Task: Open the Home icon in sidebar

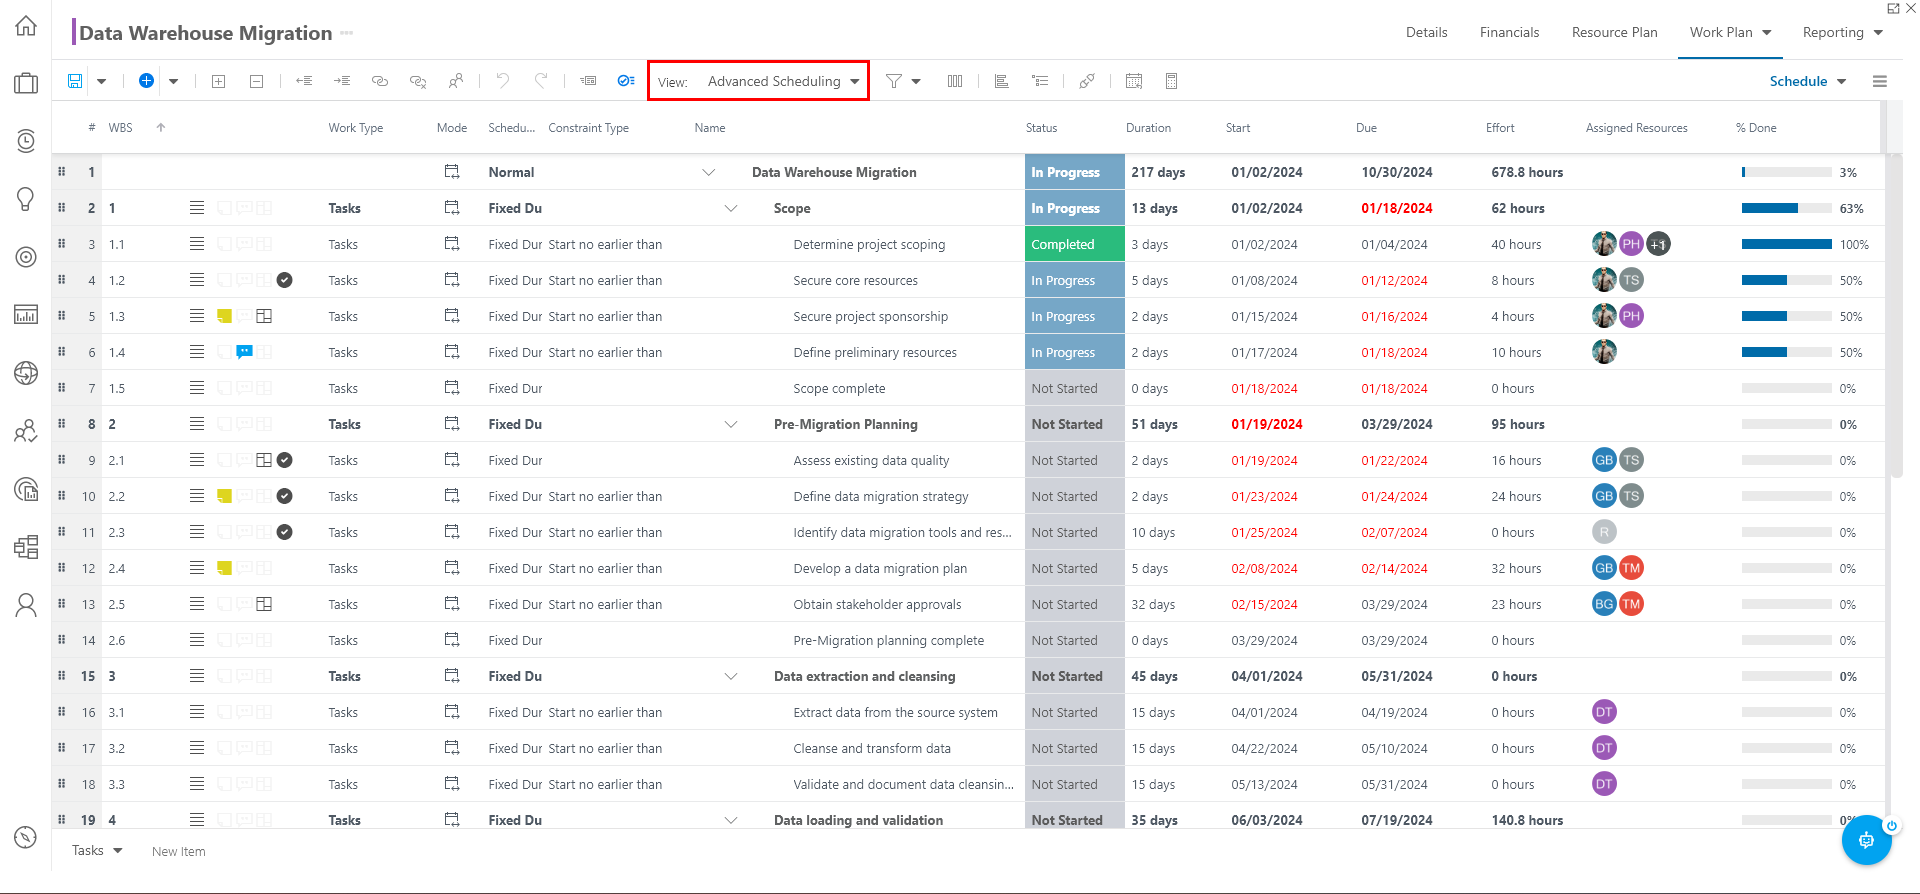Action: pyautogui.click(x=26, y=26)
